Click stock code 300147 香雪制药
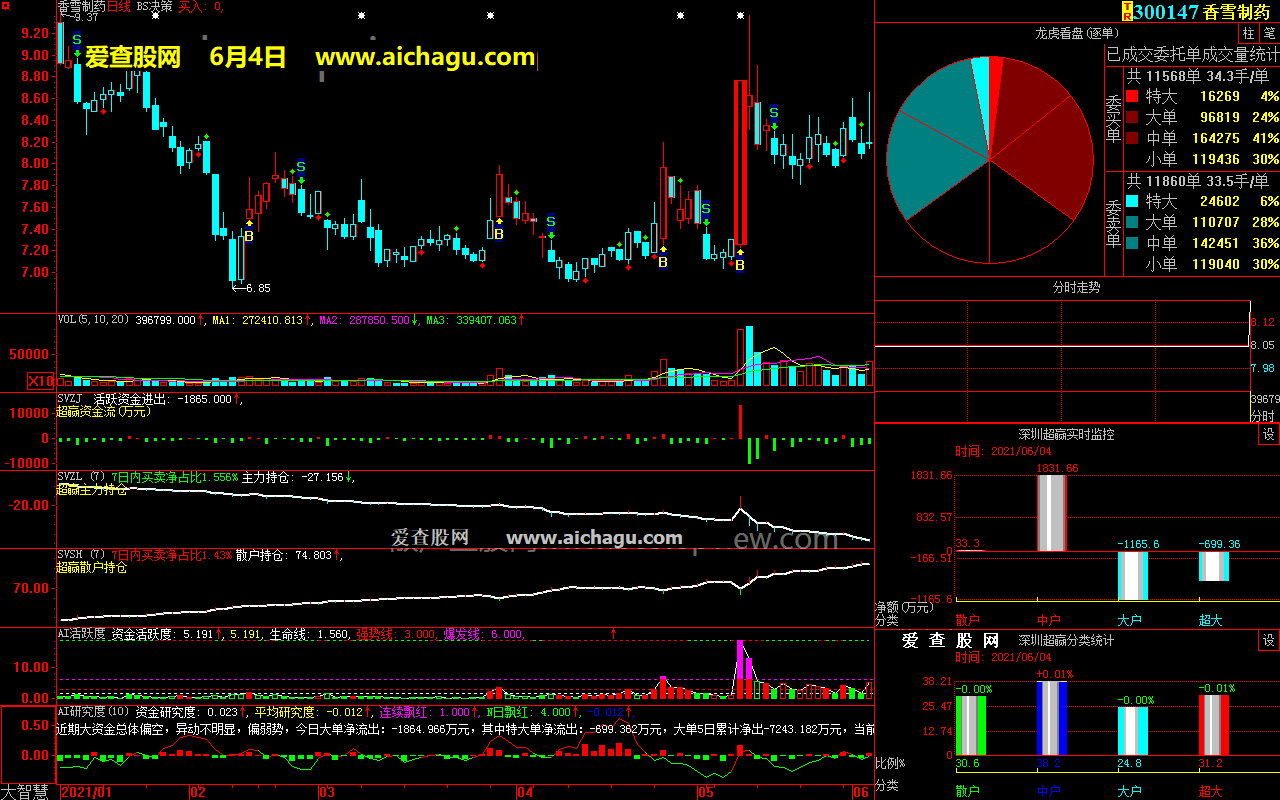This screenshot has height=800, width=1280. click(x=1204, y=12)
